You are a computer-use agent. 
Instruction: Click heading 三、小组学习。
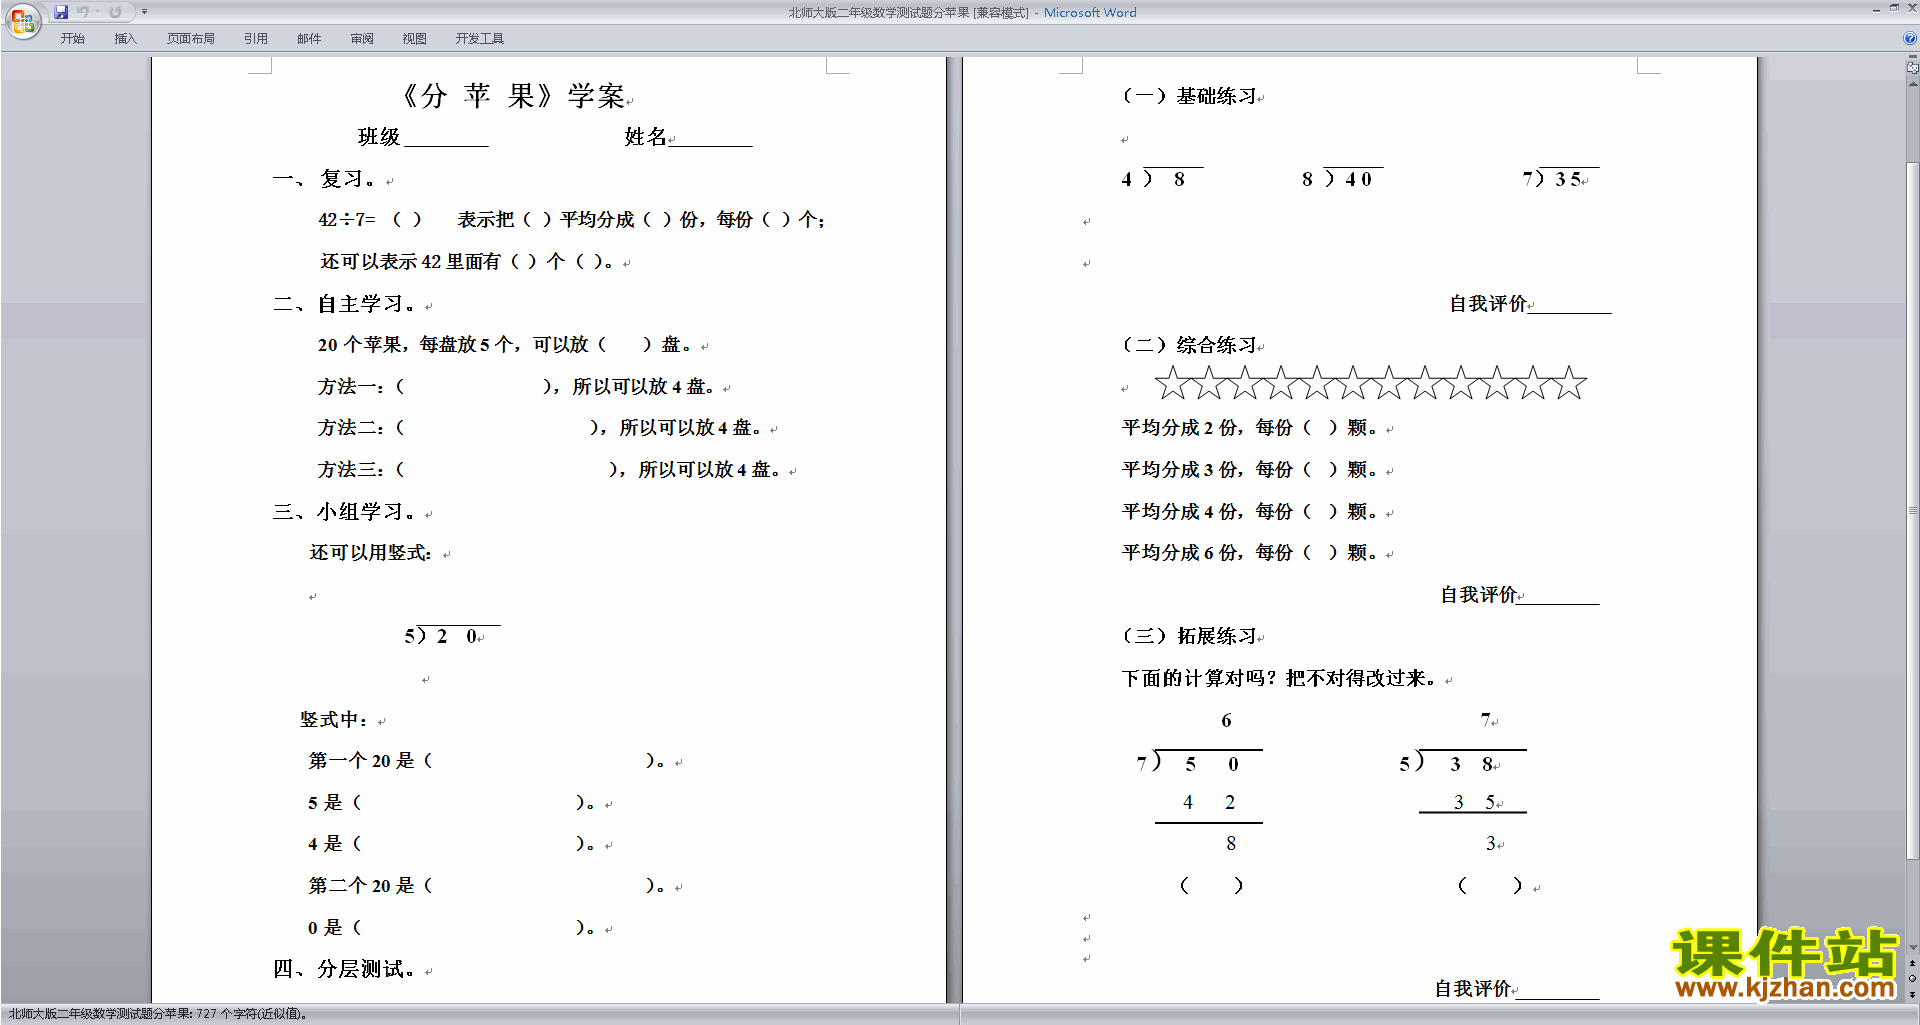click(x=344, y=512)
